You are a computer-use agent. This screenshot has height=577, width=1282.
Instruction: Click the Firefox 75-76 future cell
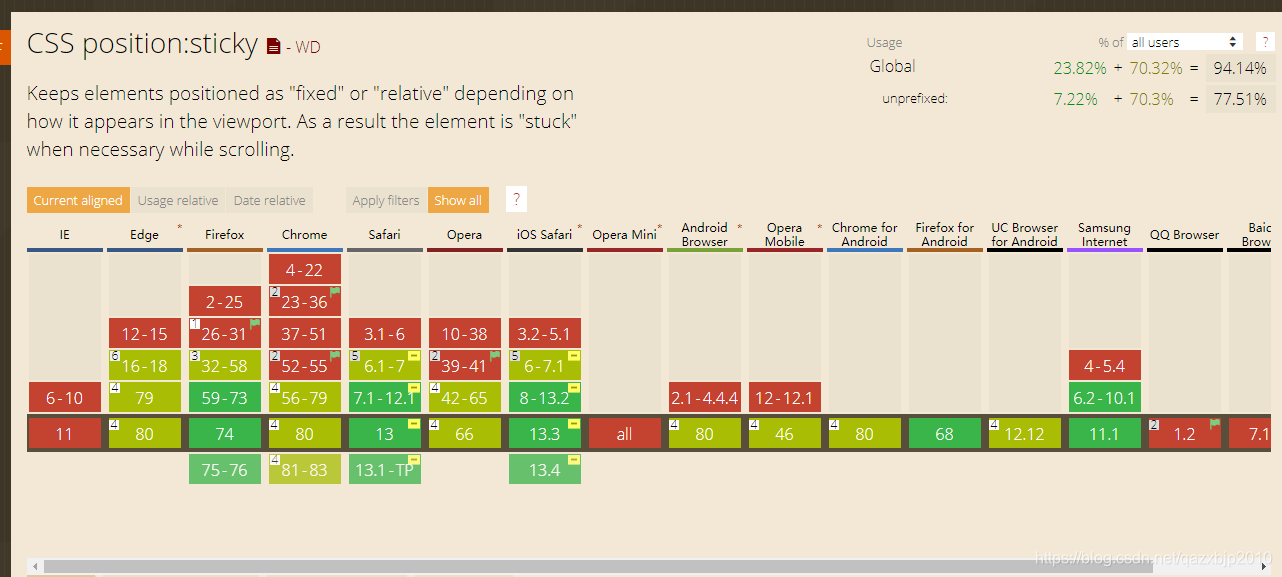tap(225, 469)
